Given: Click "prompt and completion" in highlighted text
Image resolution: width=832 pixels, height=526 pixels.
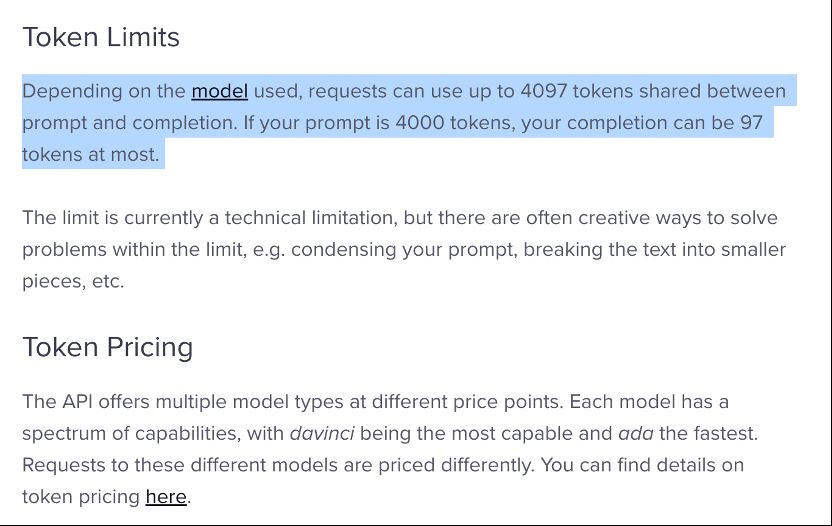Looking at the screenshot, I should (128, 123).
